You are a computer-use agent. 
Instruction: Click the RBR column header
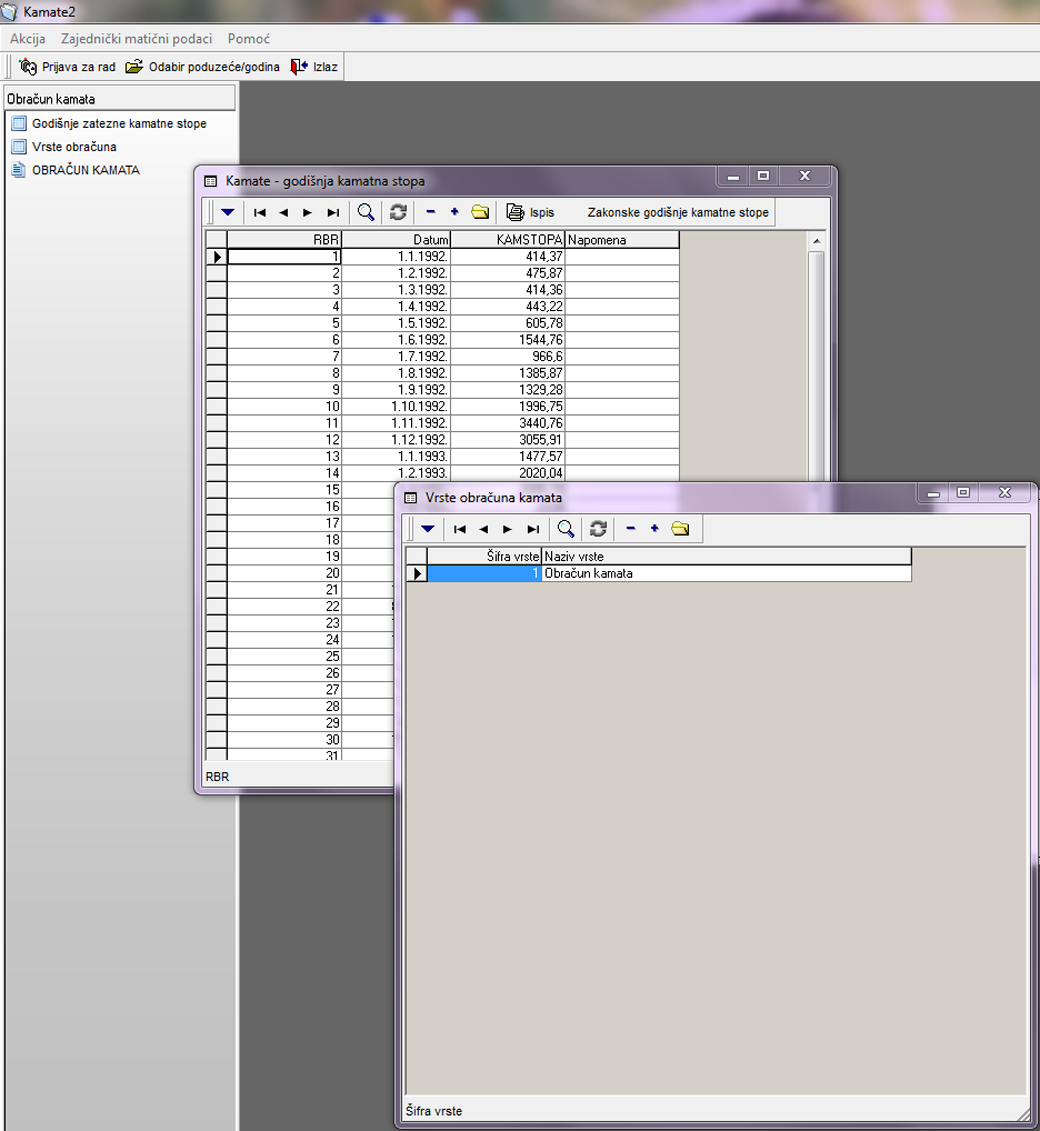[x=284, y=239]
